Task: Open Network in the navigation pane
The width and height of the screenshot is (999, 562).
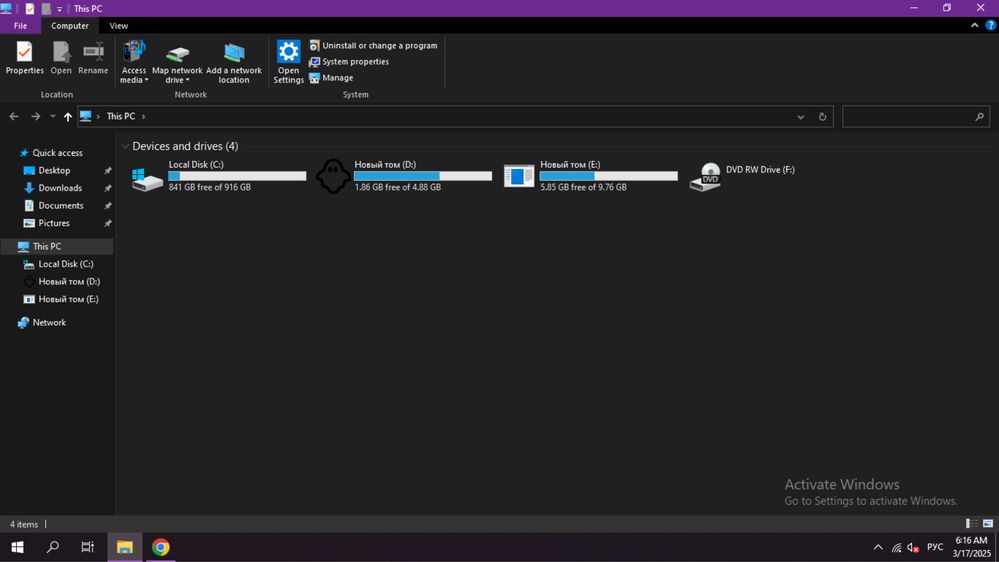Action: click(x=49, y=323)
